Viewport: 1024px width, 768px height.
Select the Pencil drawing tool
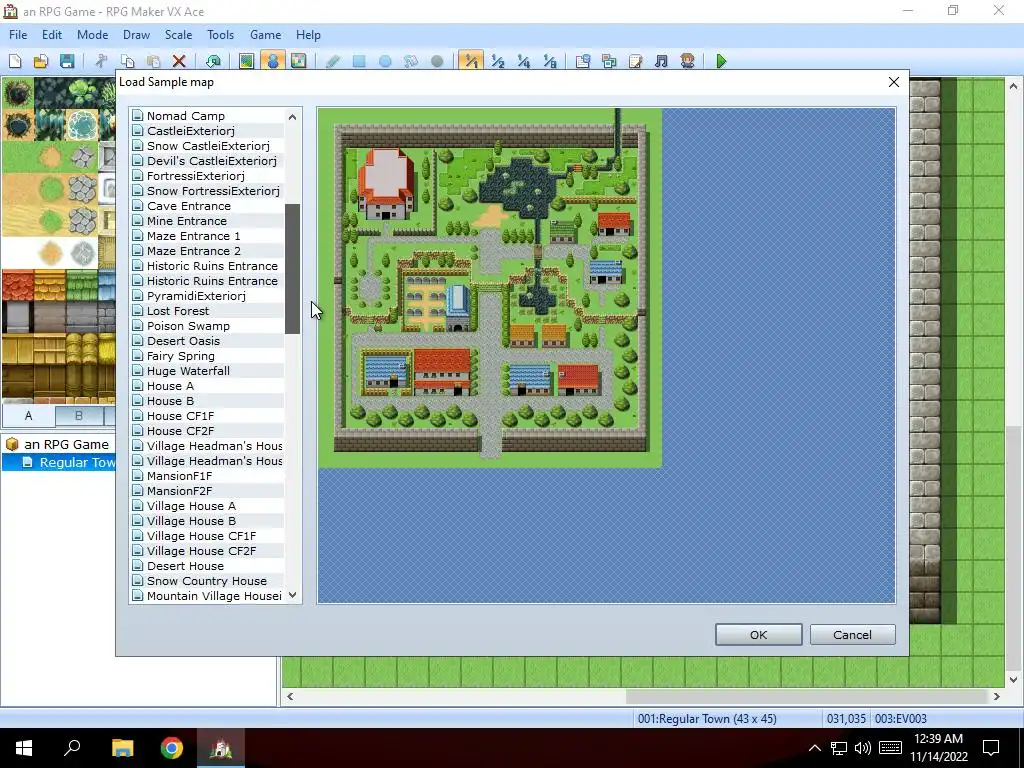pyautogui.click(x=332, y=61)
